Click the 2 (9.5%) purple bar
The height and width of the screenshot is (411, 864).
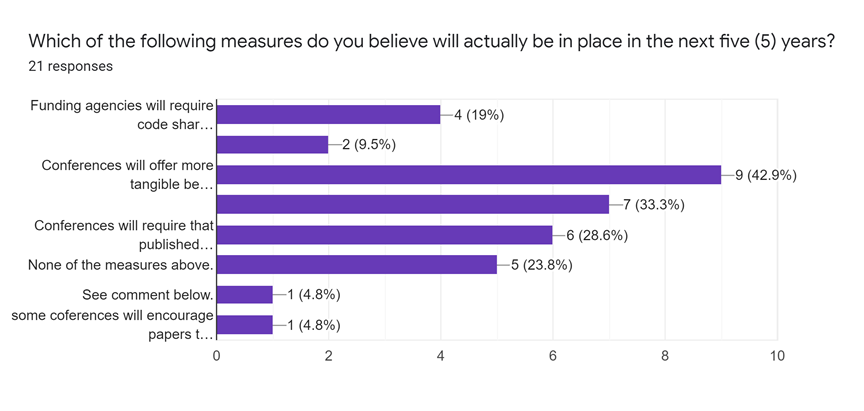[272, 145]
